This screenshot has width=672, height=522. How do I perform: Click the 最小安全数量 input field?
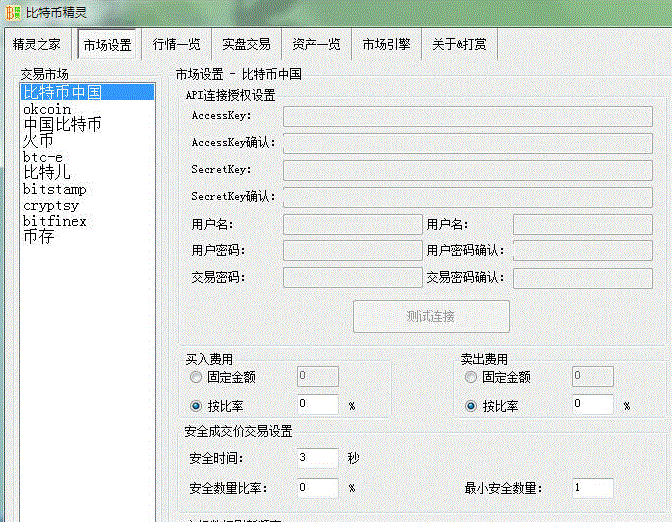[592, 488]
